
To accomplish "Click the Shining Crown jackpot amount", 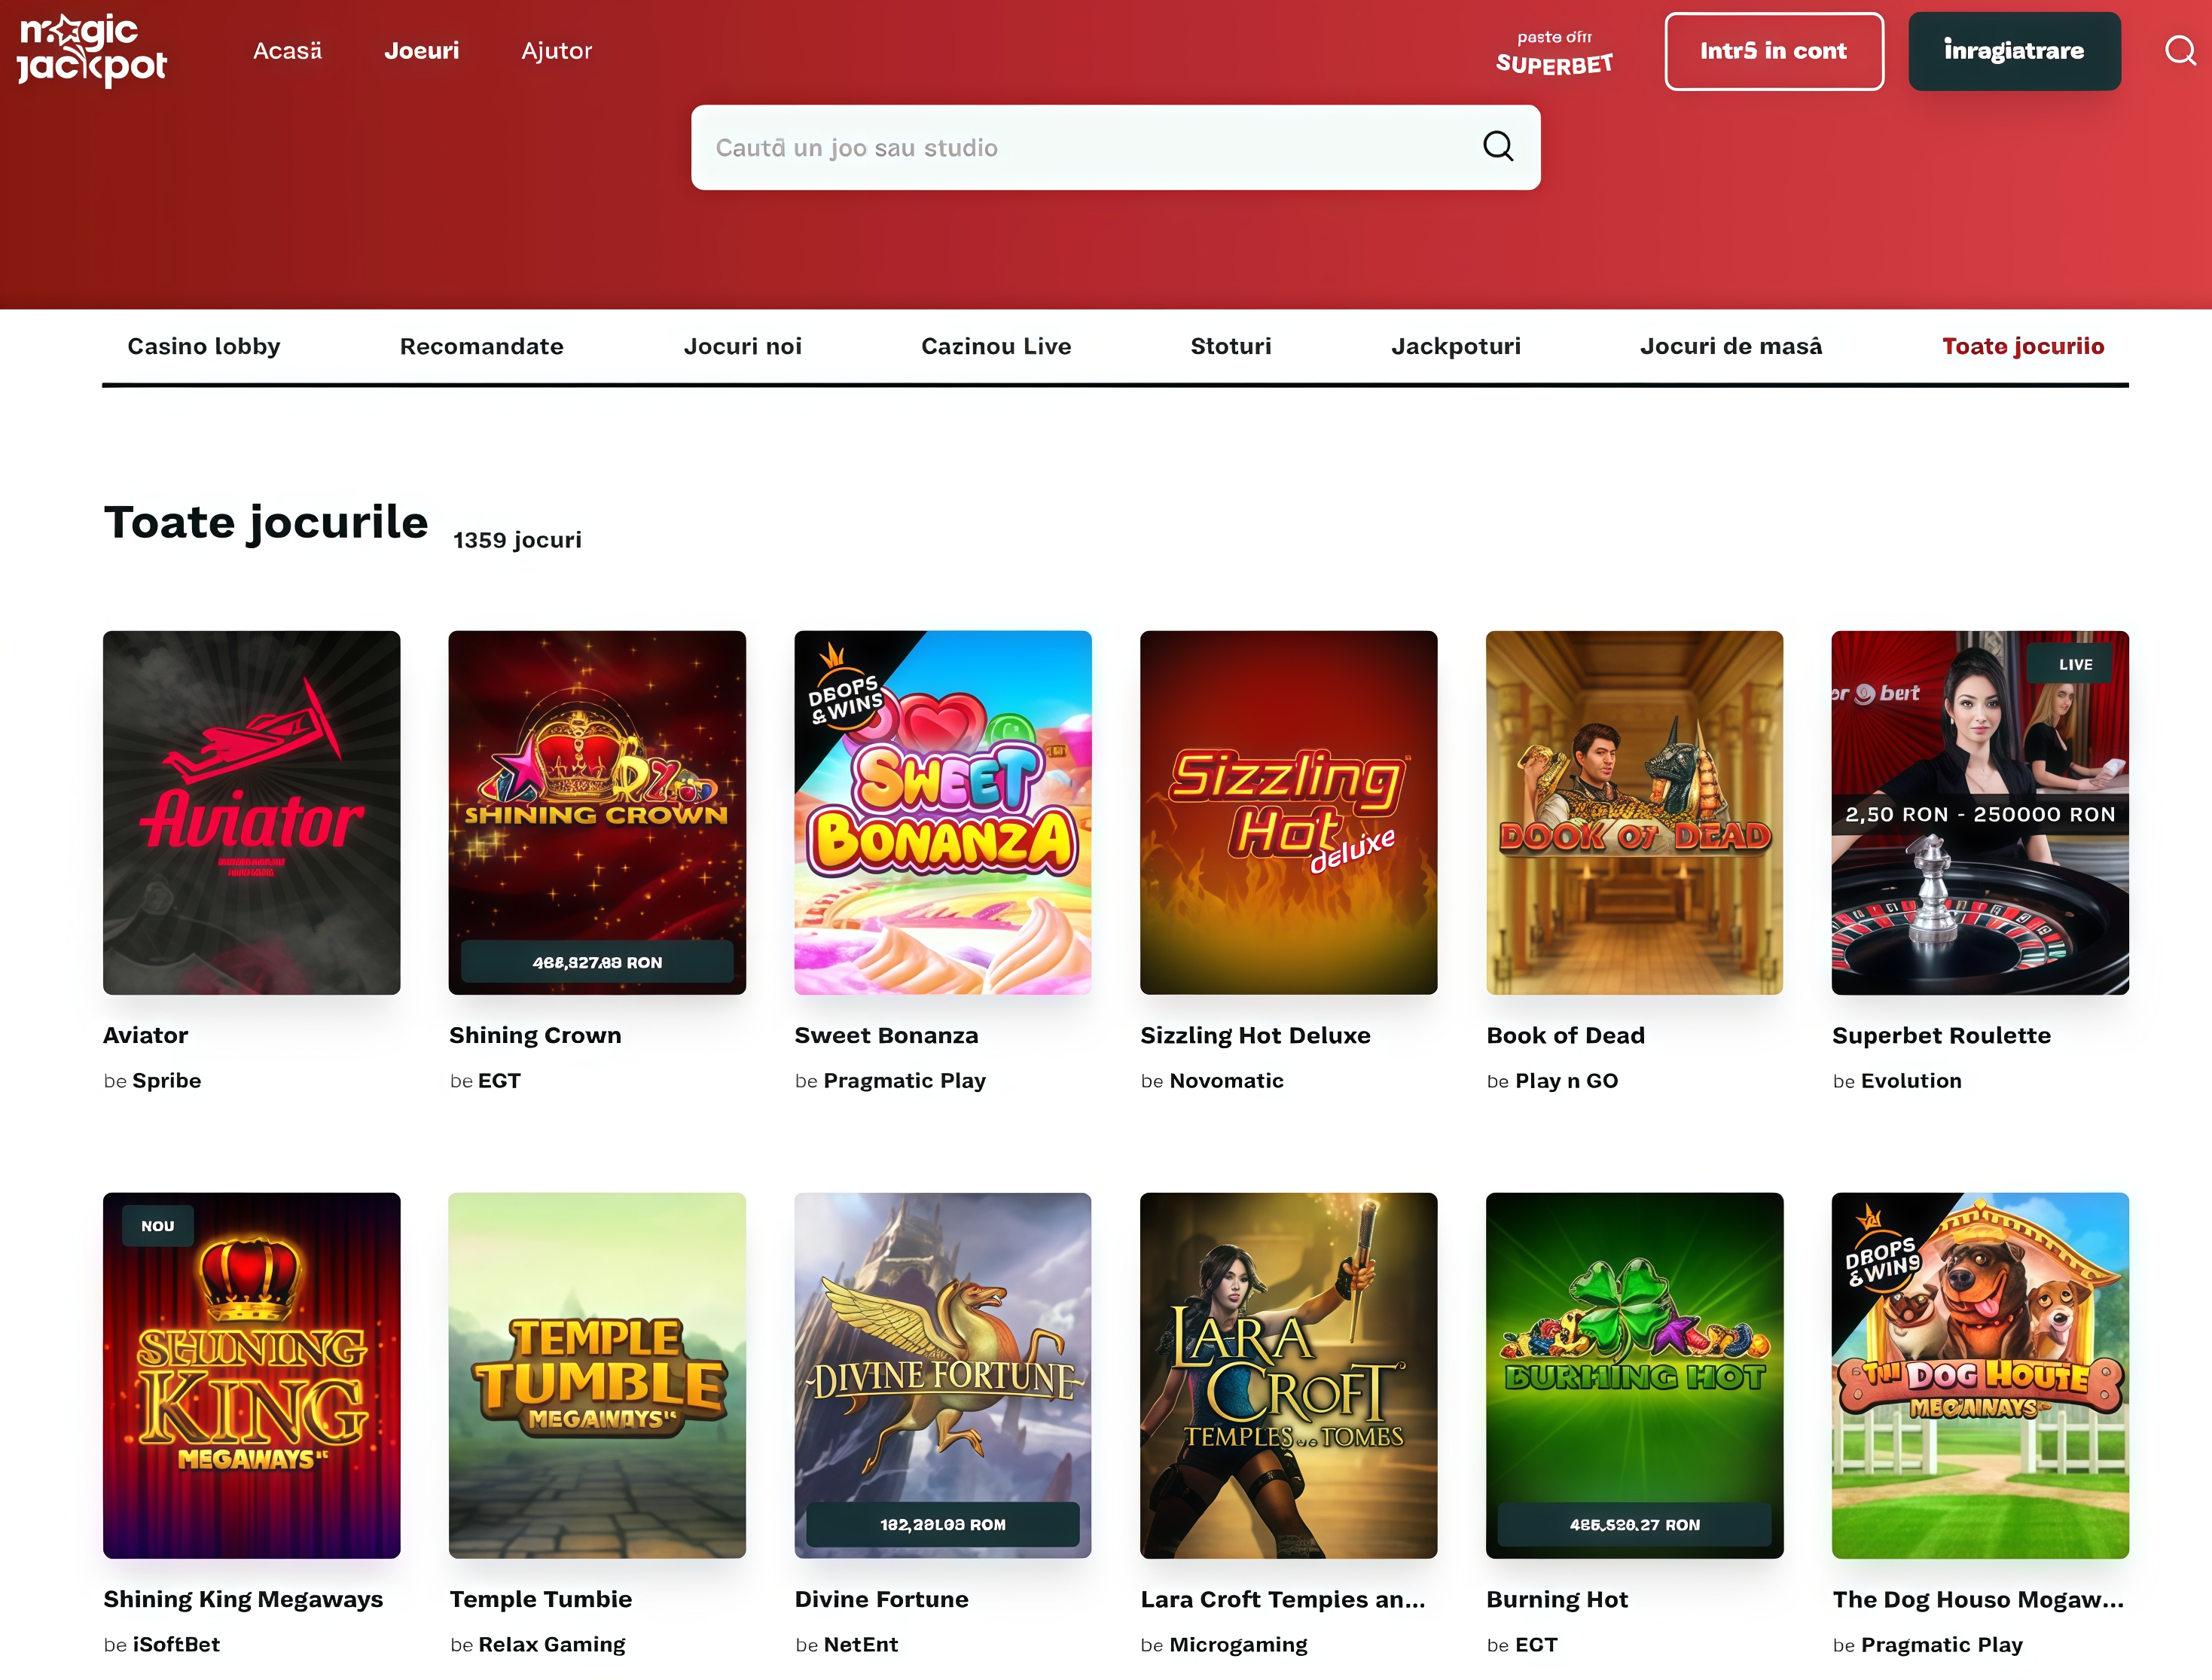I will [597, 962].
